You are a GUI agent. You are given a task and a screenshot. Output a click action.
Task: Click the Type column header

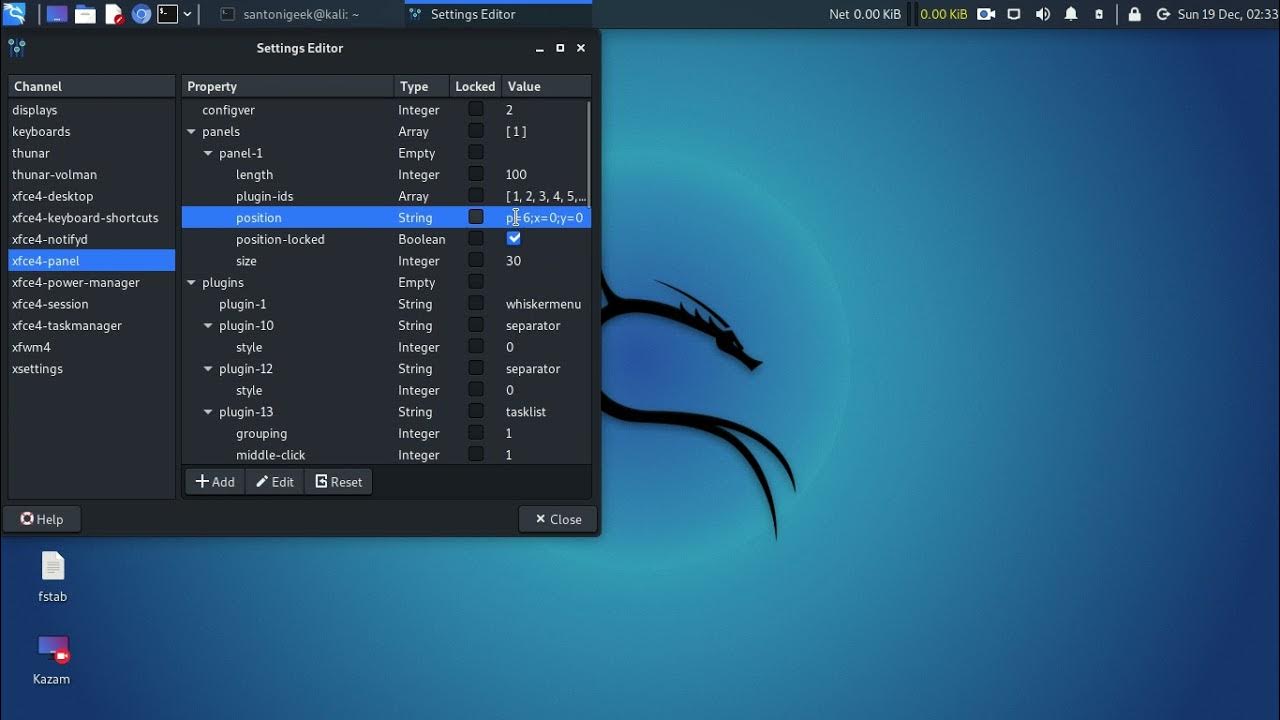(x=421, y=86)
